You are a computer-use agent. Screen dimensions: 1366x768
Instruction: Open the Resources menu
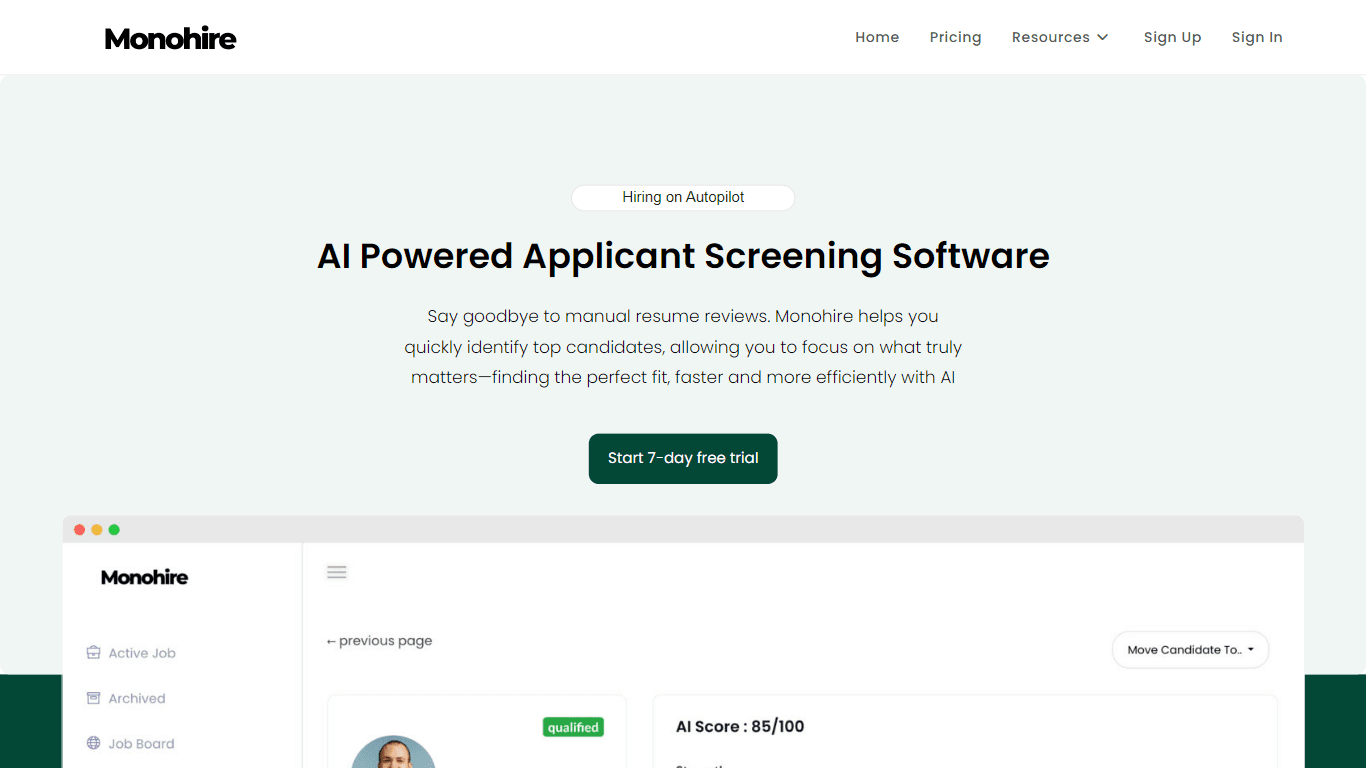pyautogui.click(x=1060, y=37)
